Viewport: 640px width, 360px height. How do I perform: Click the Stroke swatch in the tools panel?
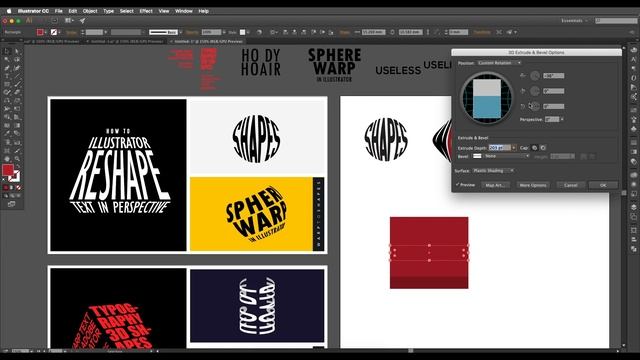(x=15, y=176)
